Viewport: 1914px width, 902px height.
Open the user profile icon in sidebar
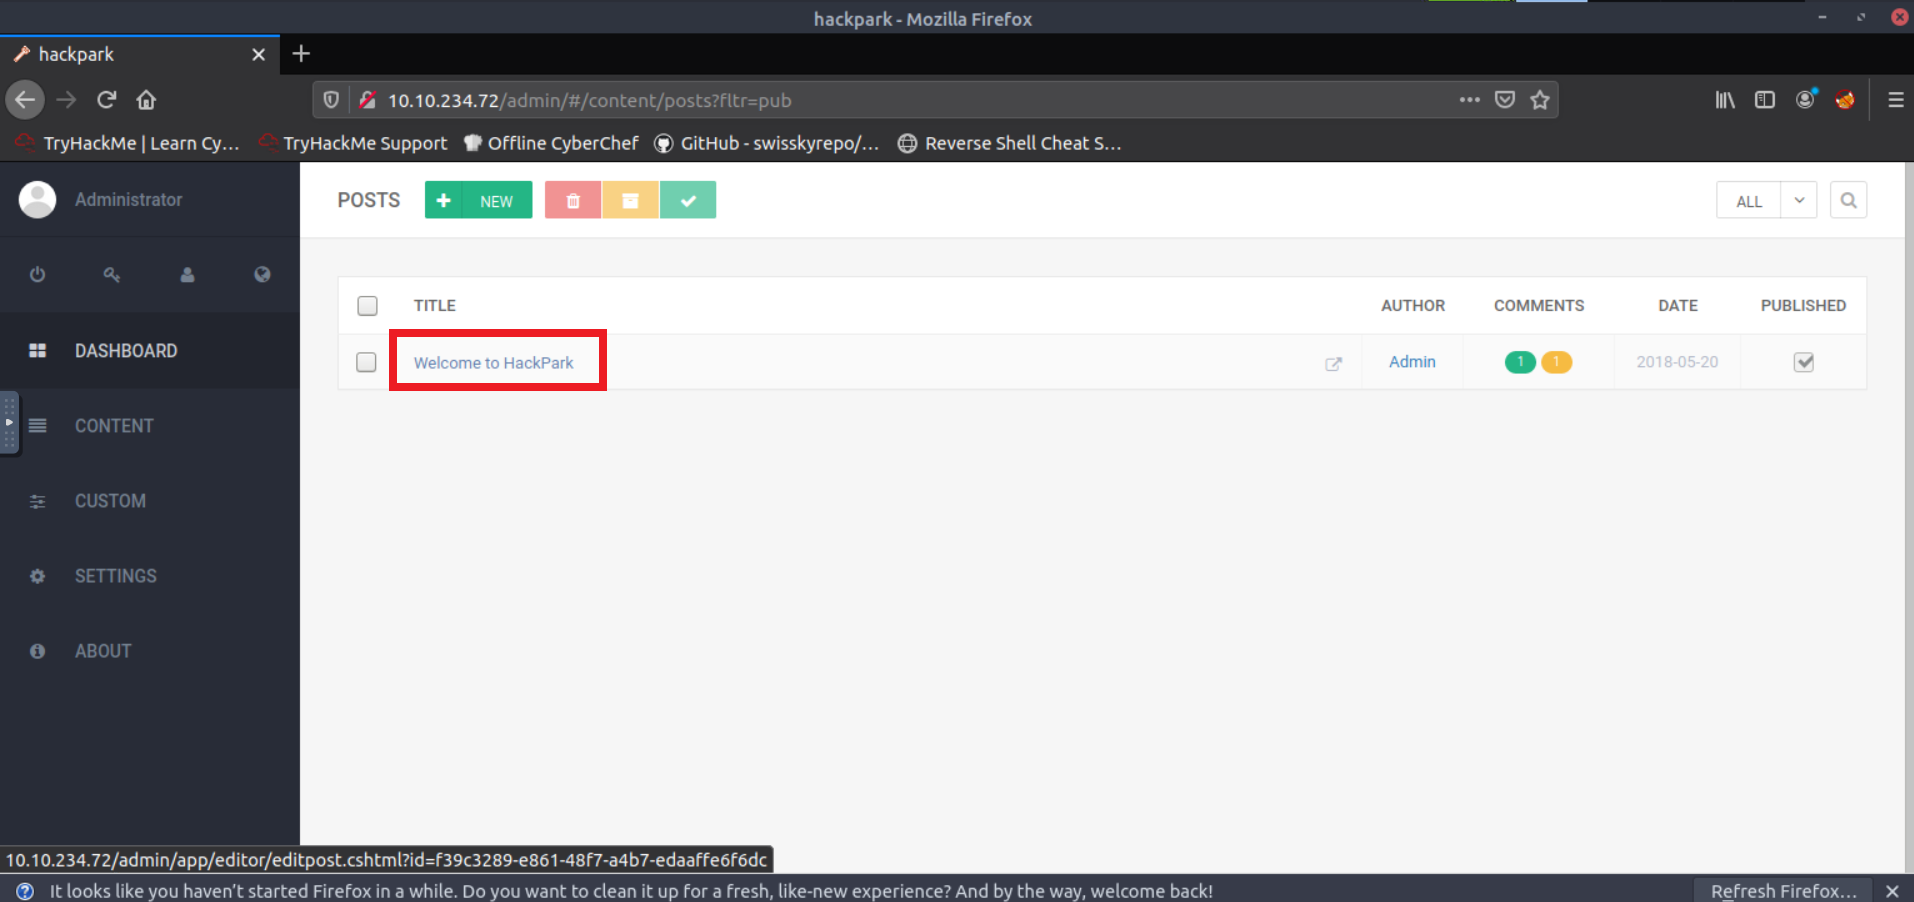click(x=187, y=274)
